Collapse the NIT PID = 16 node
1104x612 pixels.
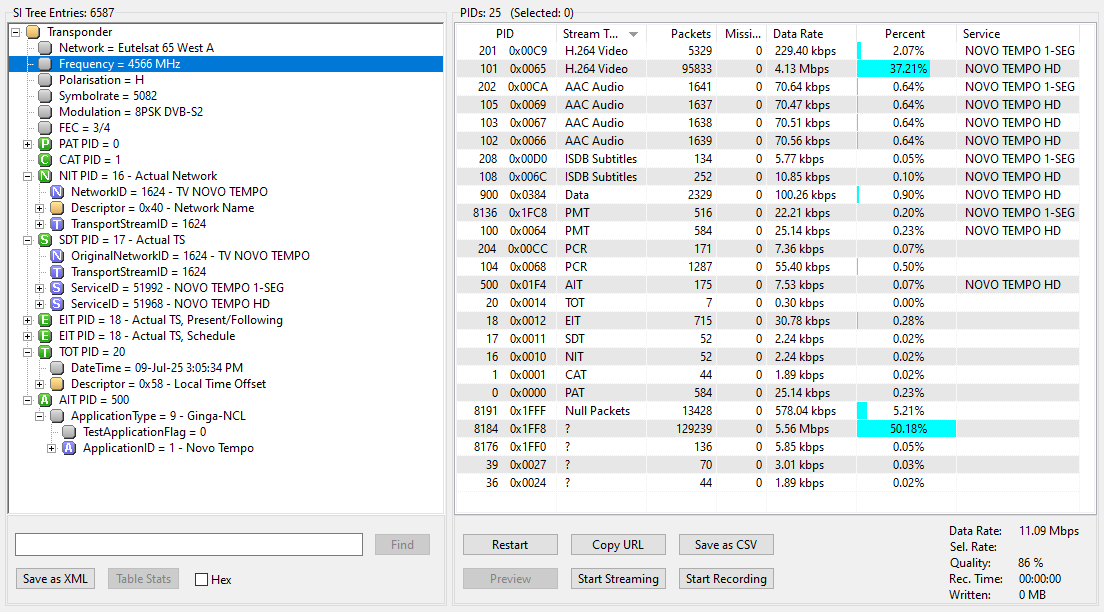[x=27, y=176]
